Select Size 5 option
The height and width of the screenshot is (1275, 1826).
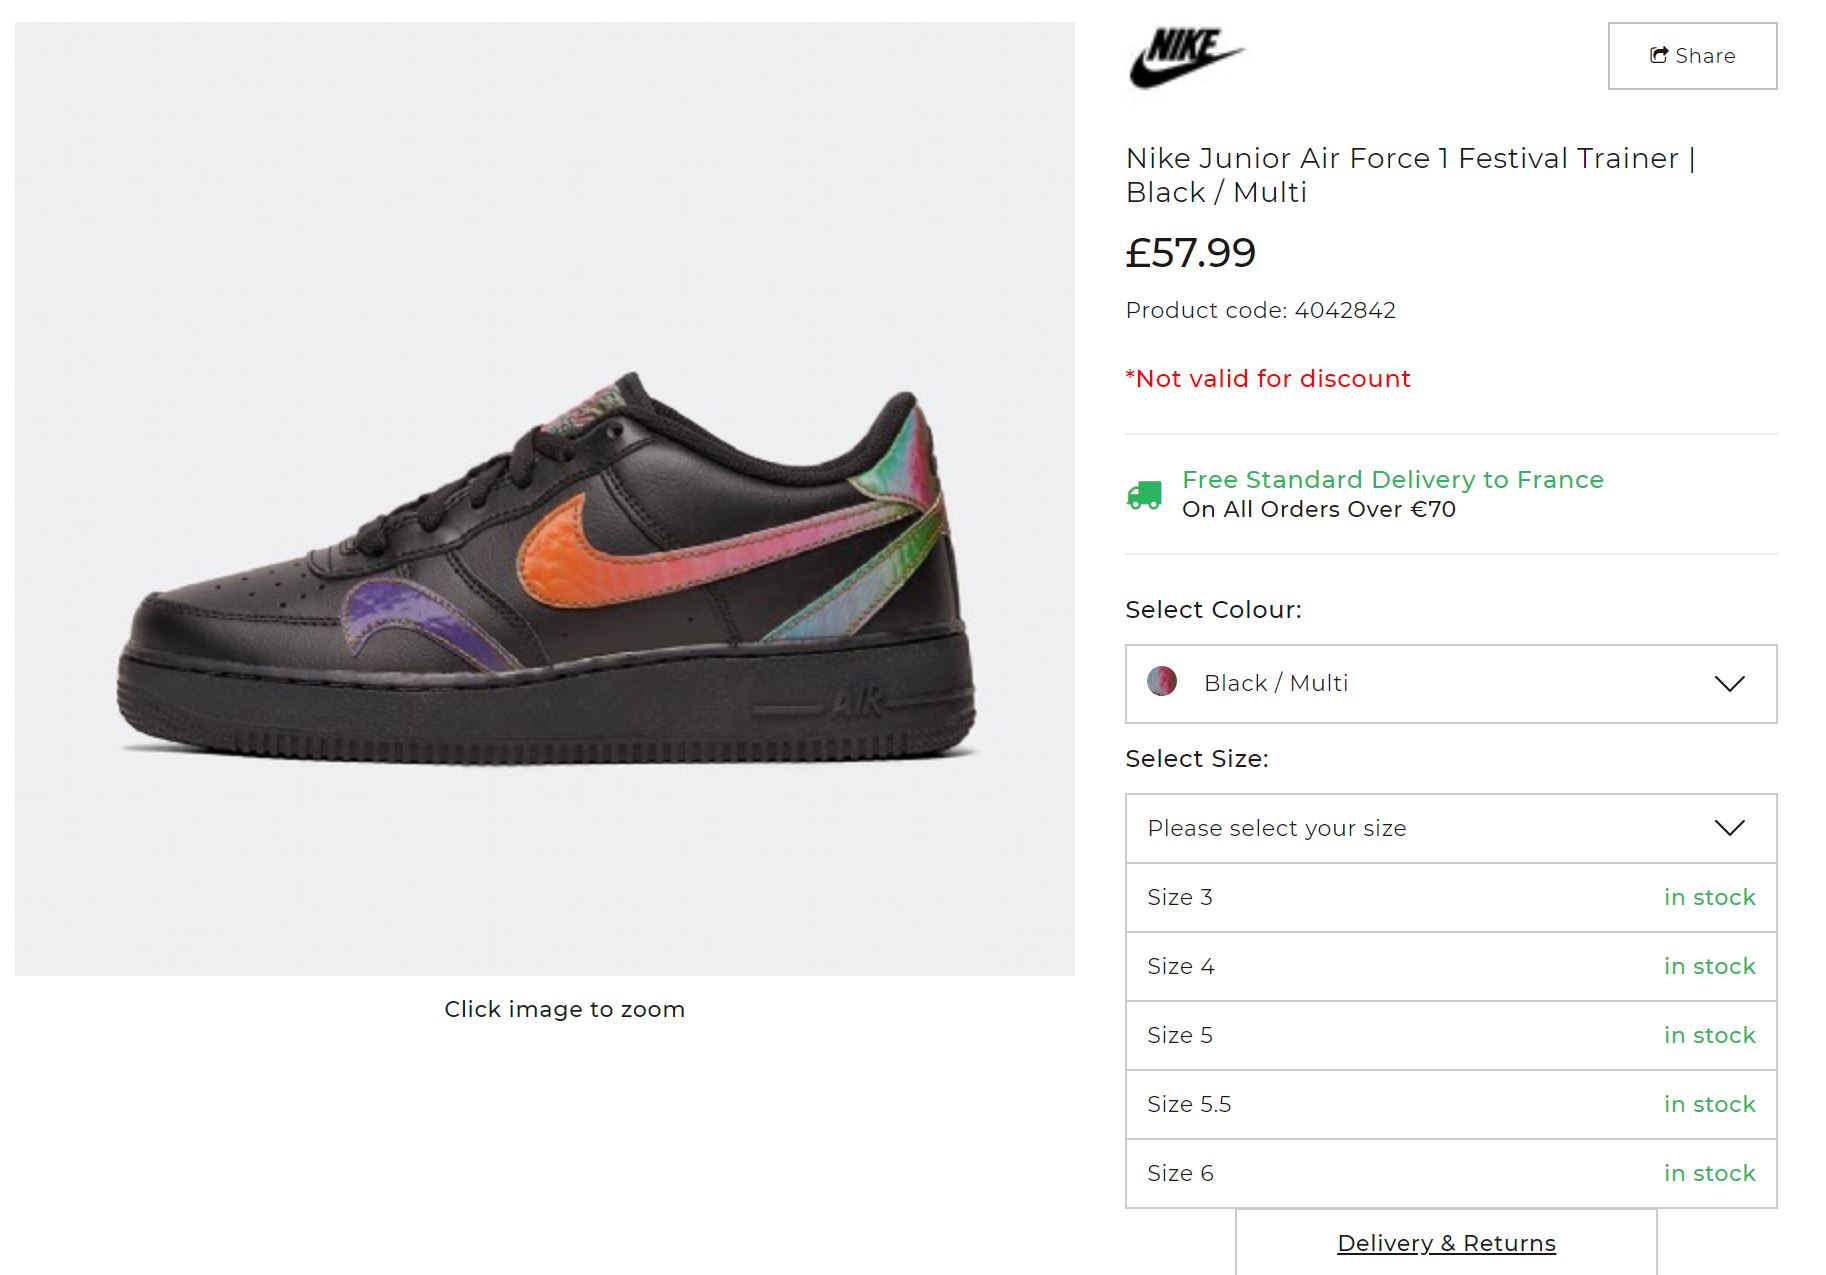(1451, 1035)
